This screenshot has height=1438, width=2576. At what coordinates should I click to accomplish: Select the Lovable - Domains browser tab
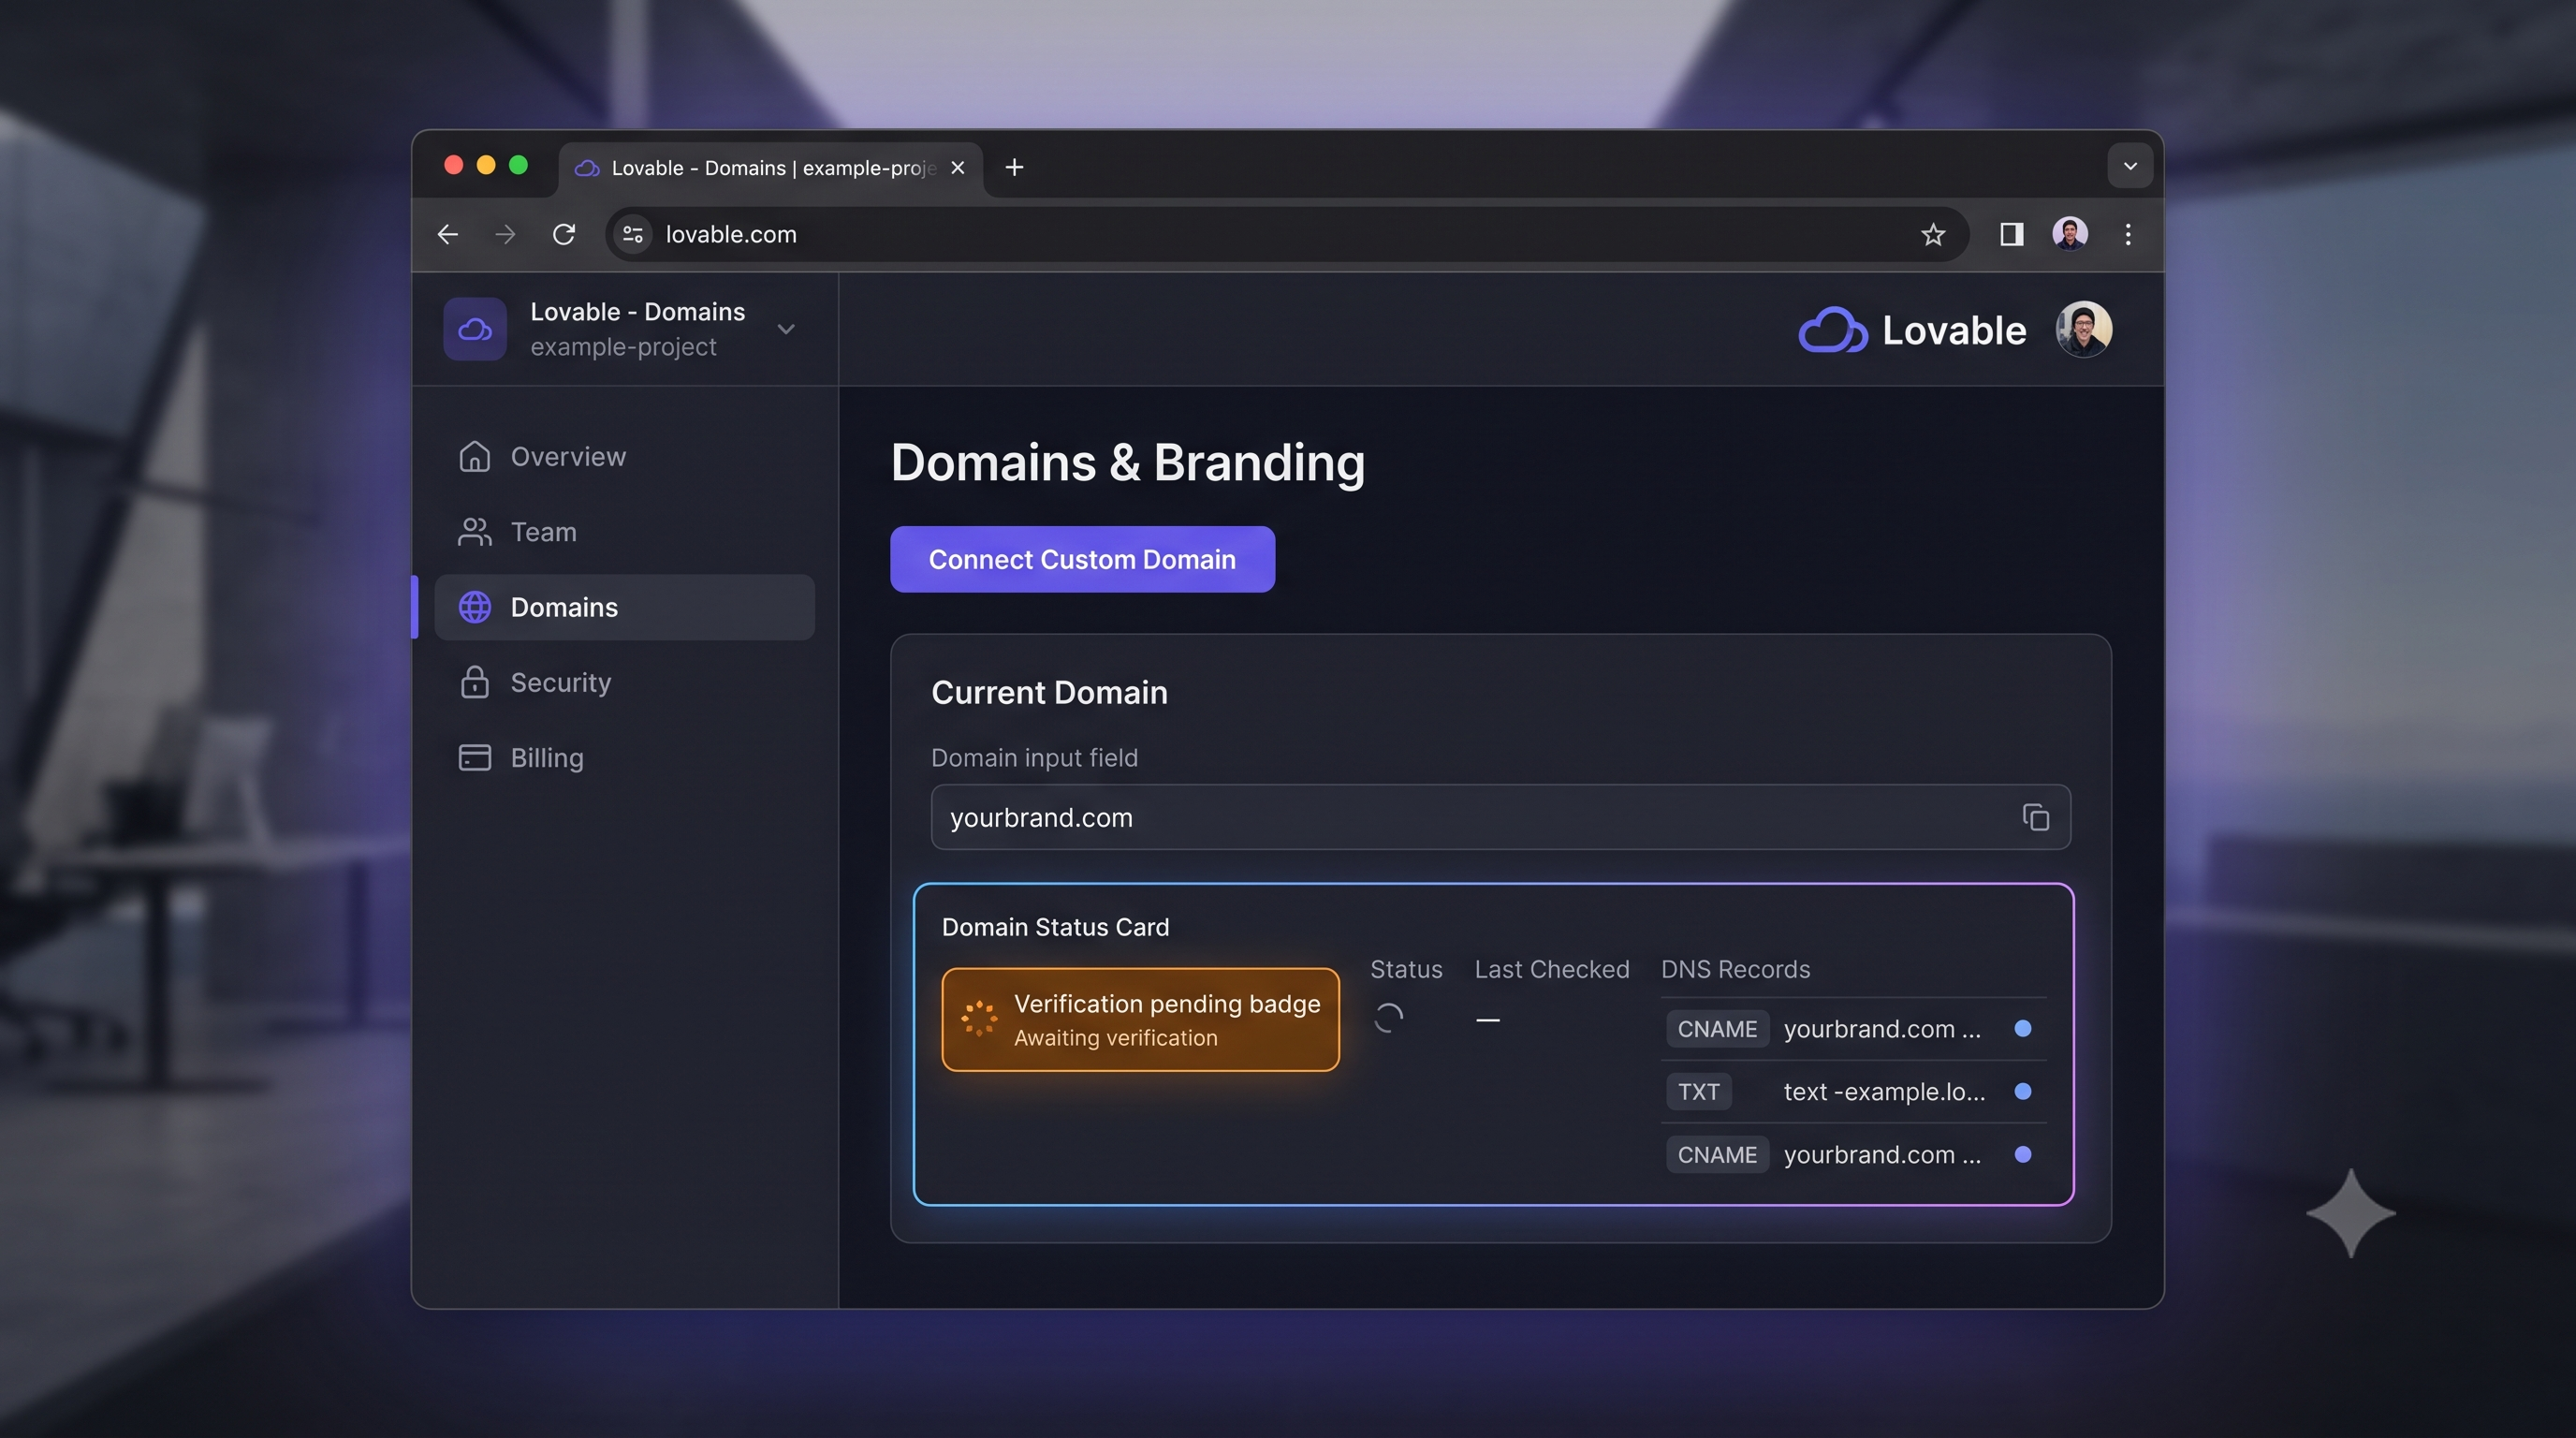coord(770,168)
